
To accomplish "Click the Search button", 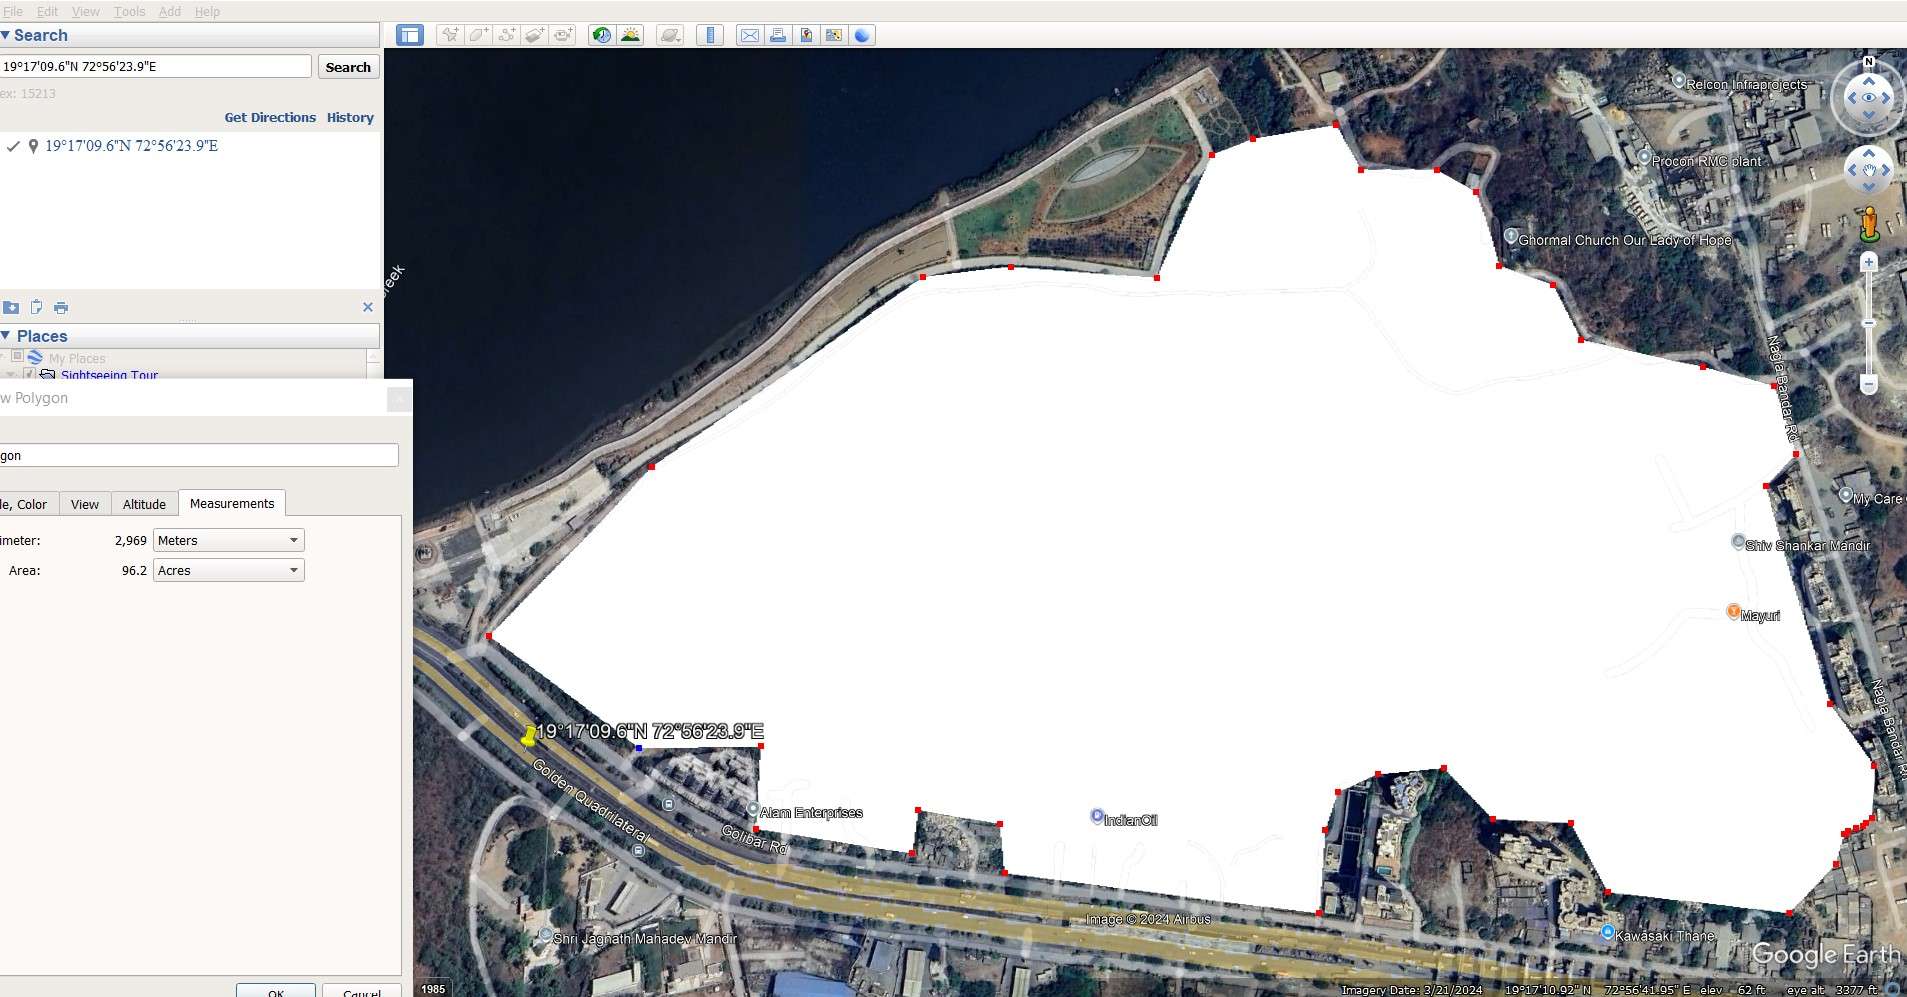I will pyautogui.click(x=348, y=67).
